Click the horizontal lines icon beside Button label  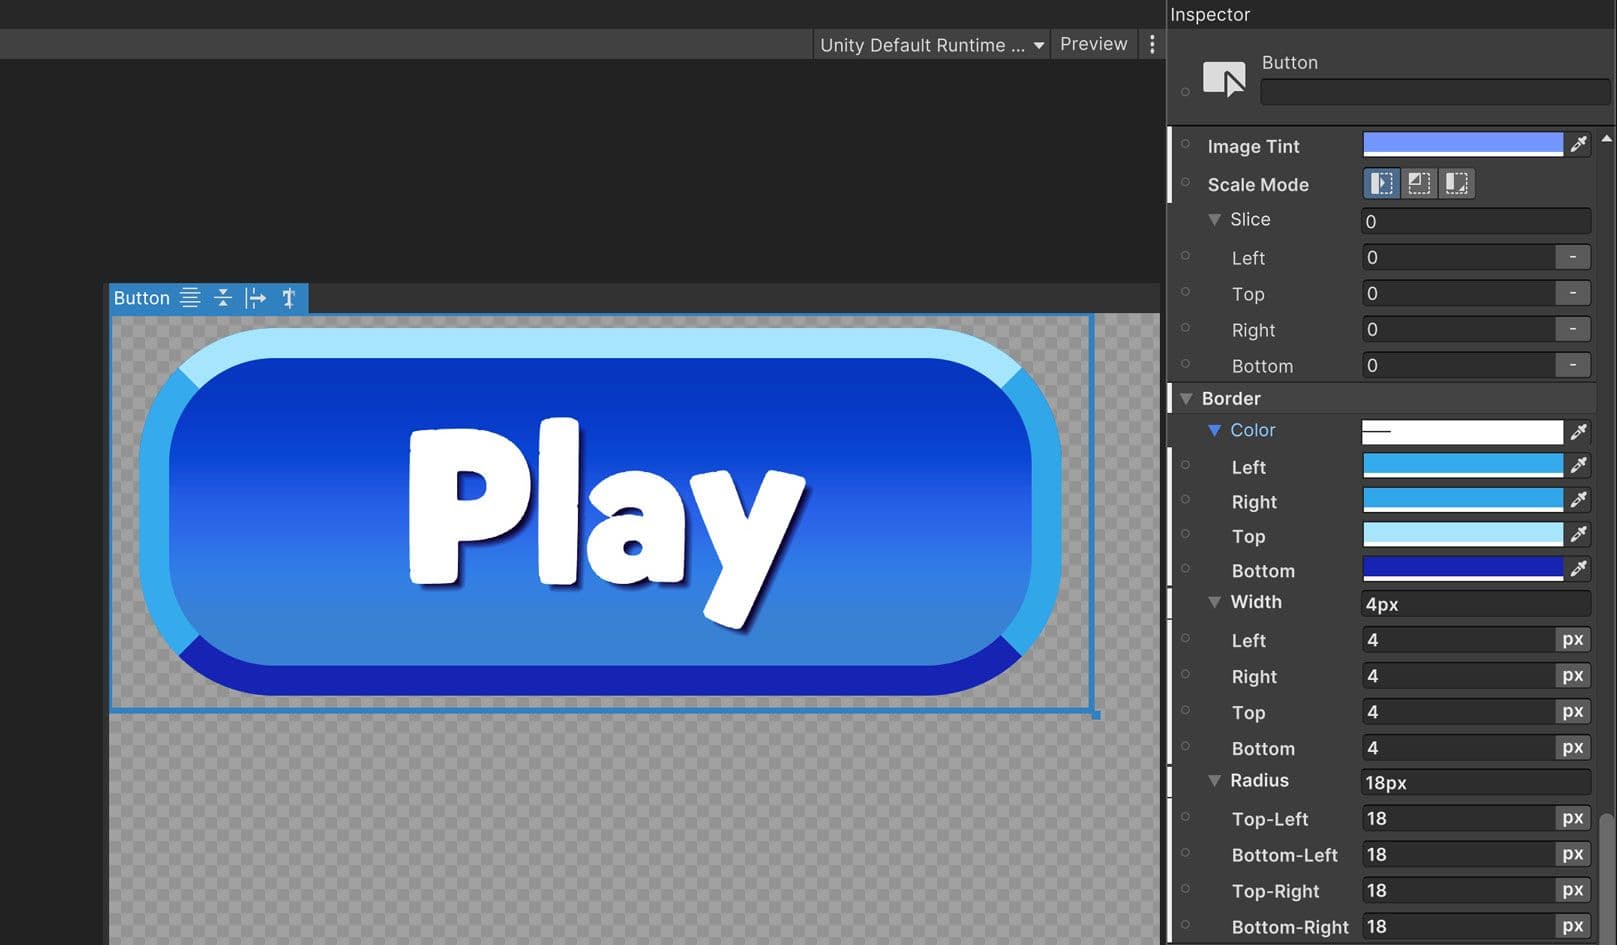(190, 297)
